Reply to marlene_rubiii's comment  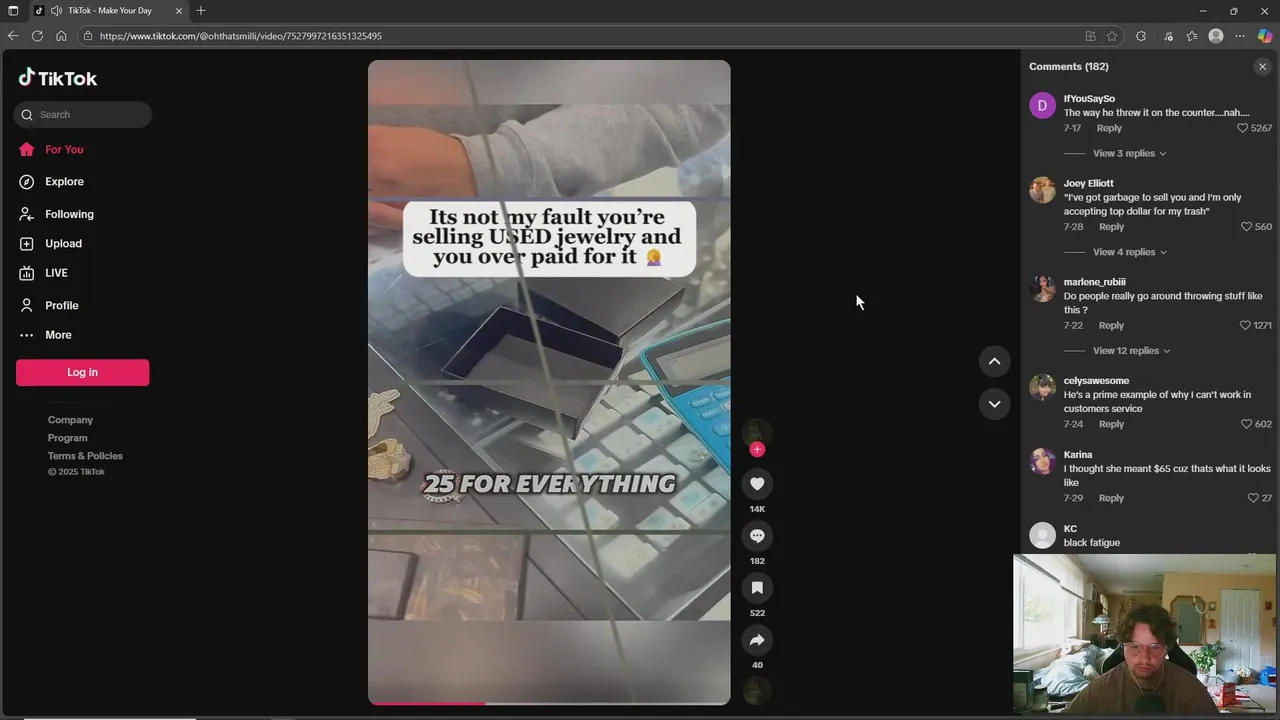click(x=1112, y=326)
